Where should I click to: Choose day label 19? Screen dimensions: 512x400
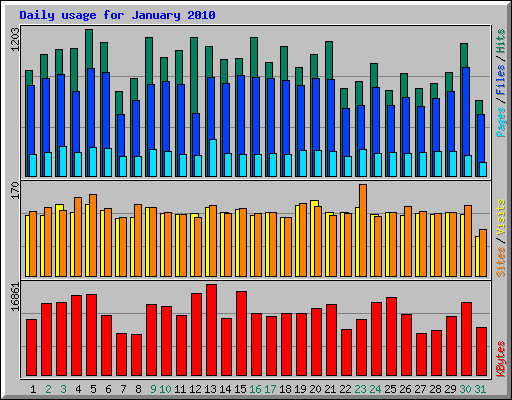pos(300,389)
